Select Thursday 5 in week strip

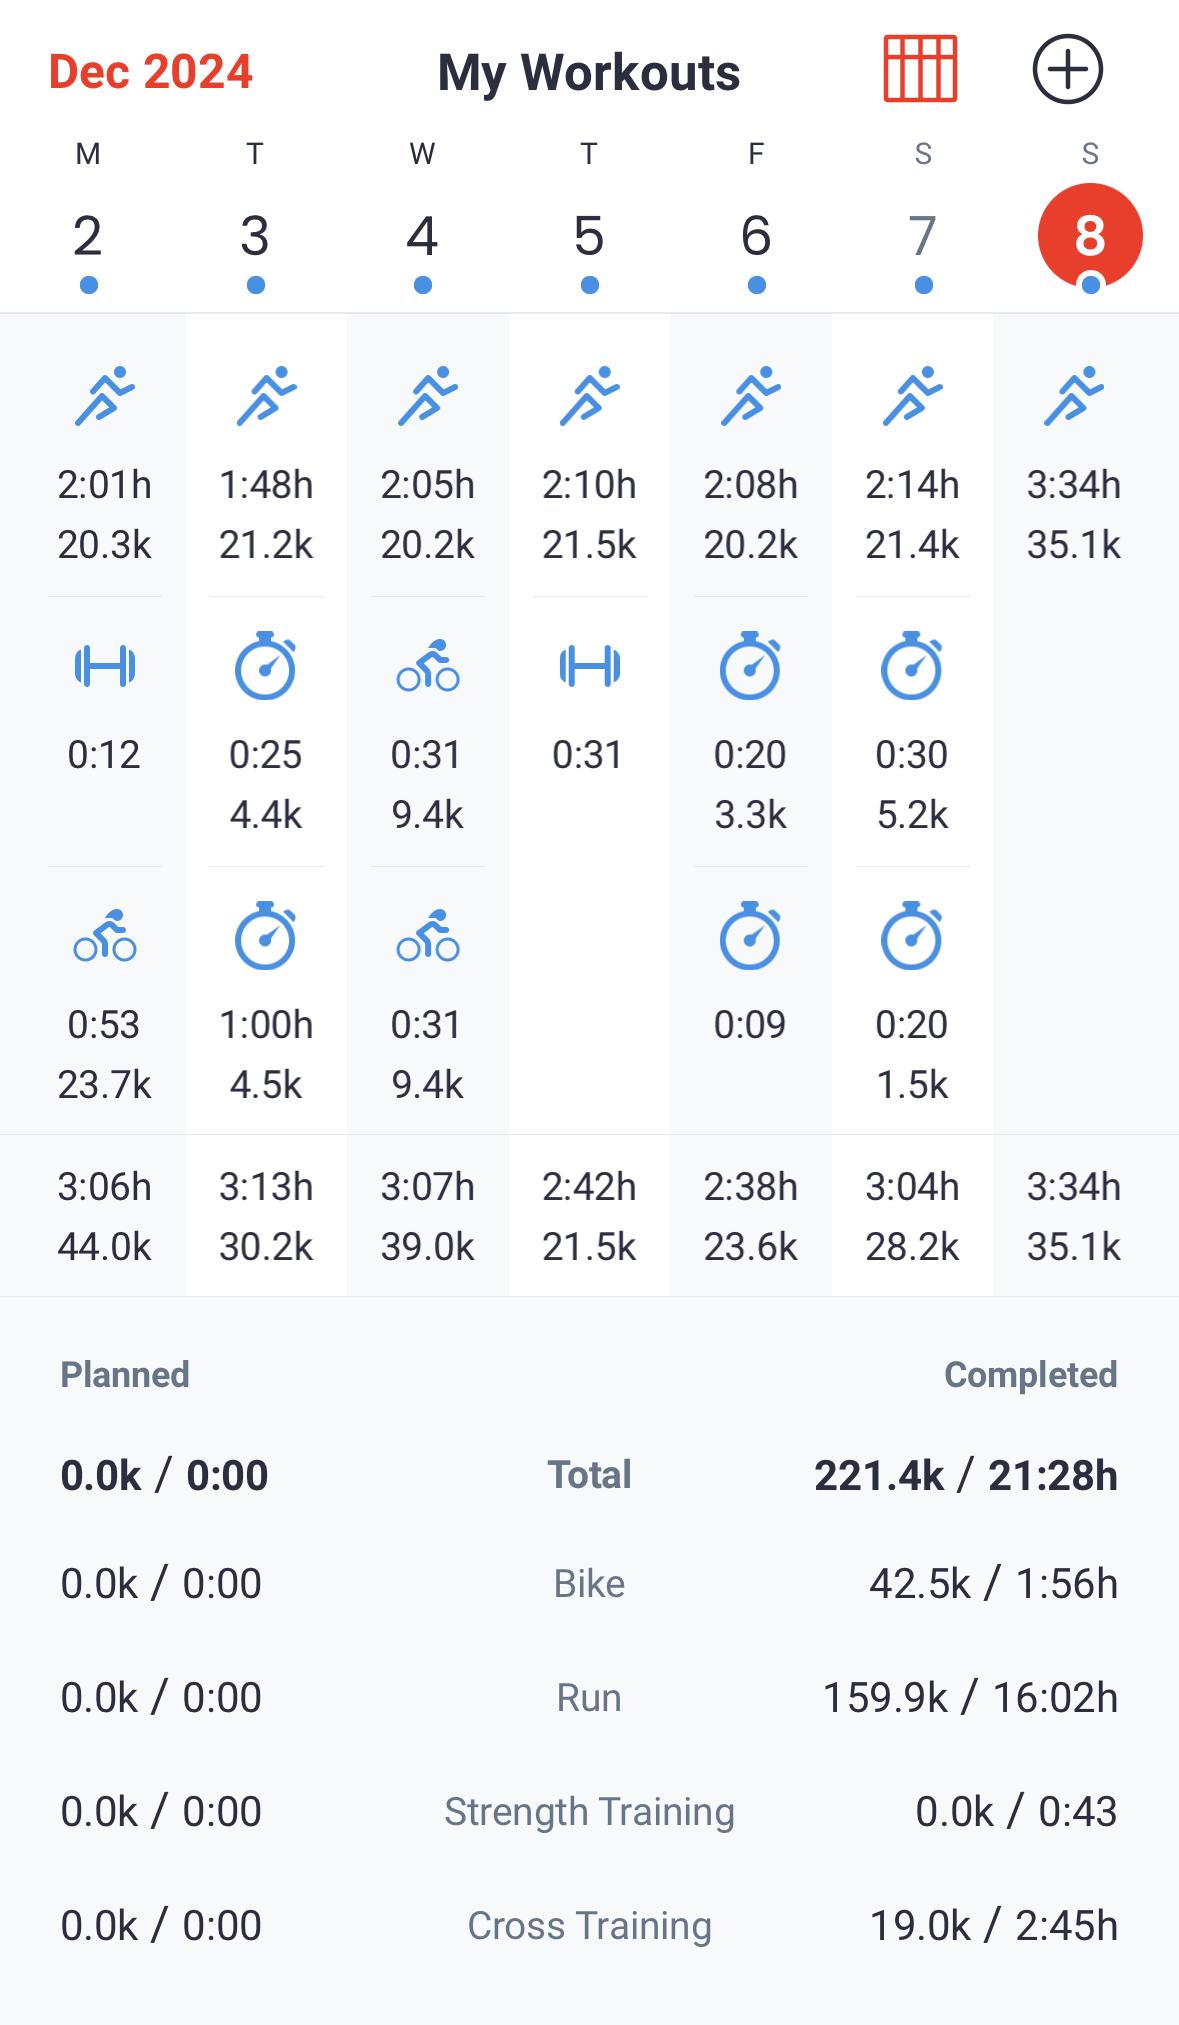pyautogui.click(x=589, y=237)
